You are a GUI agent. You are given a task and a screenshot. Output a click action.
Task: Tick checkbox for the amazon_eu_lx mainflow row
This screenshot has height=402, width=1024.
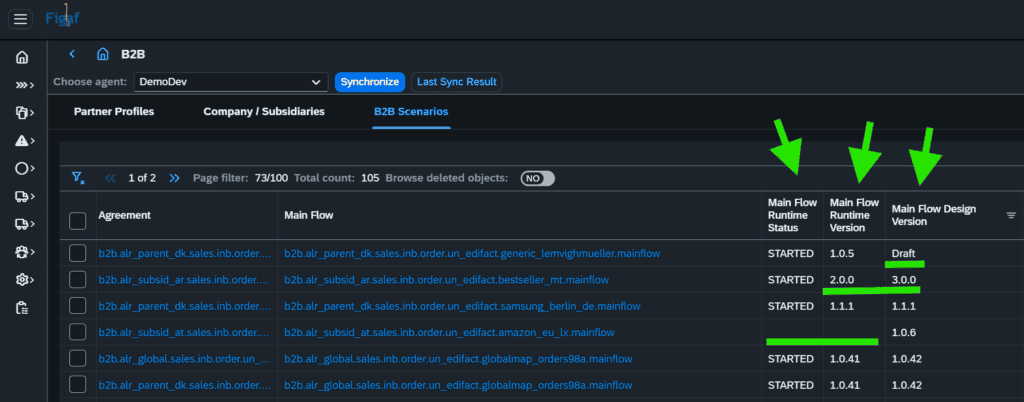point(78,332)
